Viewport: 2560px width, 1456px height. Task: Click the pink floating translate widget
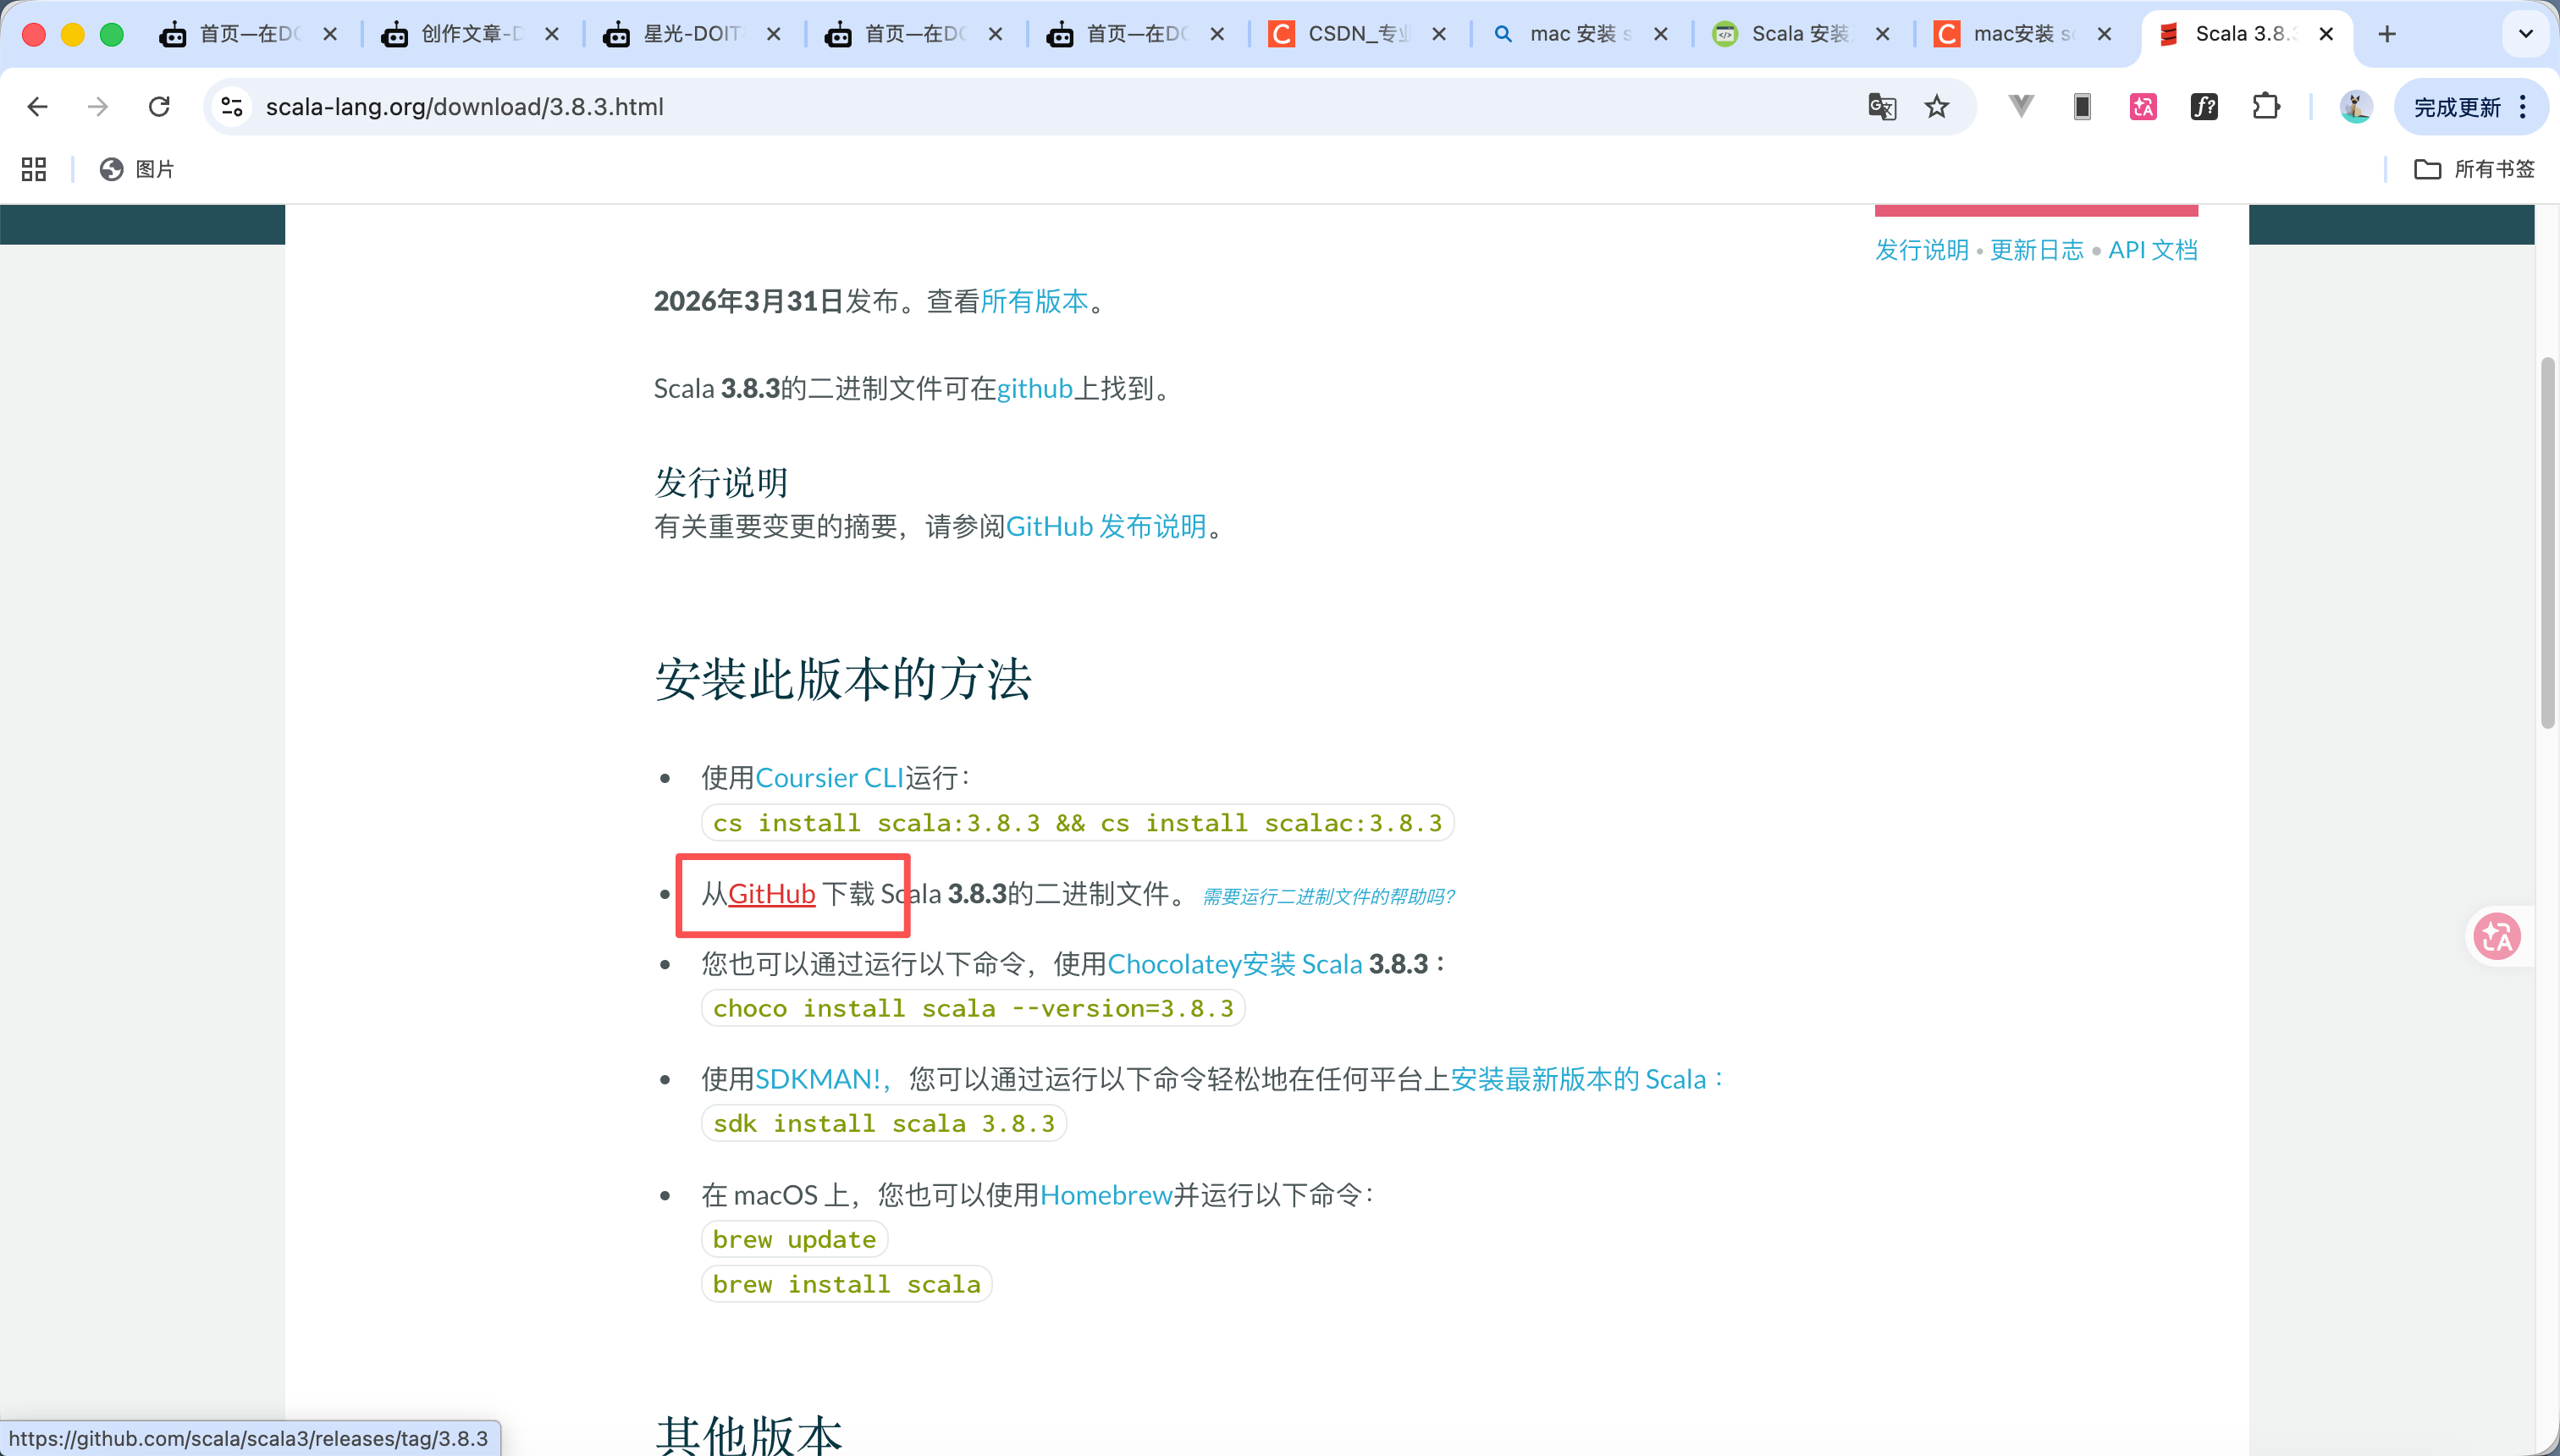(2498, 936)
